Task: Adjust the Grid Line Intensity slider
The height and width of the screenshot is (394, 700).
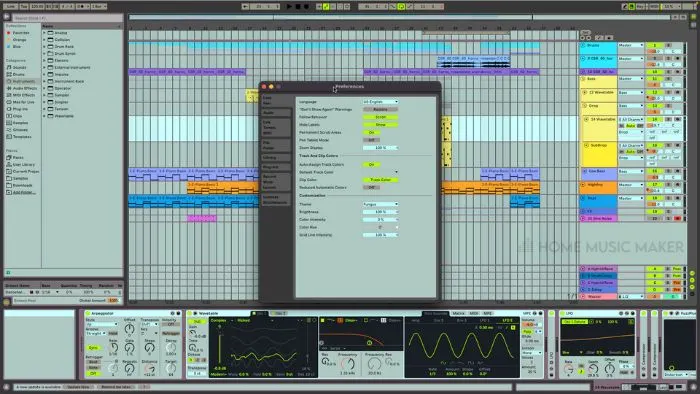Action: point(380,235)
